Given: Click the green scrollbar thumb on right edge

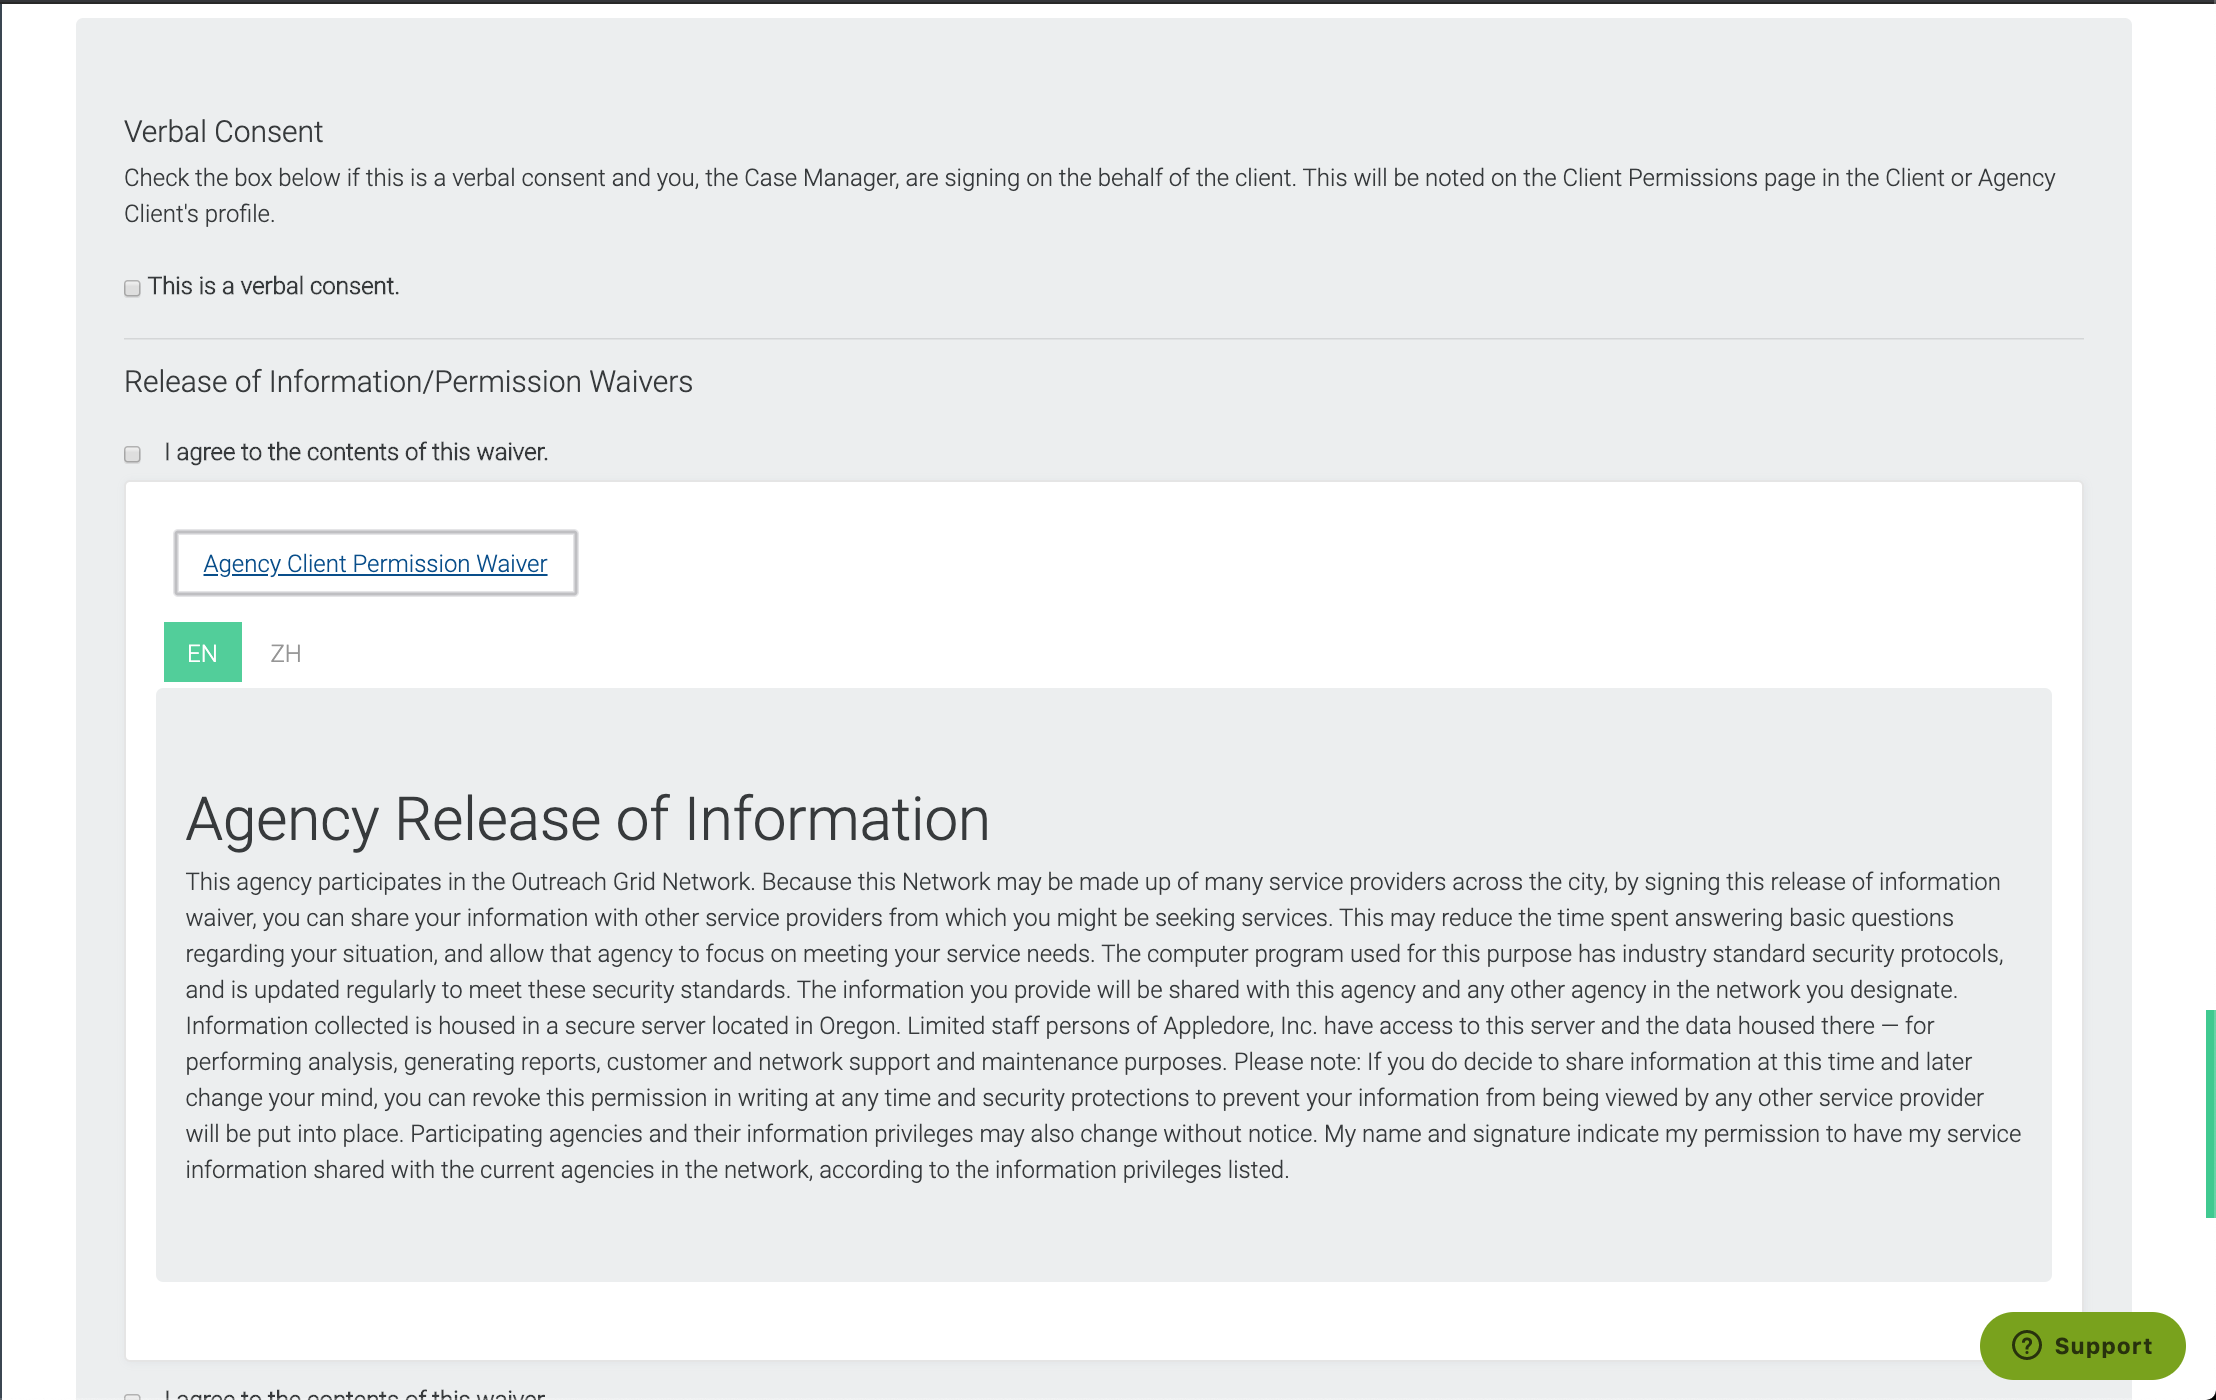Looking at the screenshot, I should pyautogui.click(x=2210, y=1113).
